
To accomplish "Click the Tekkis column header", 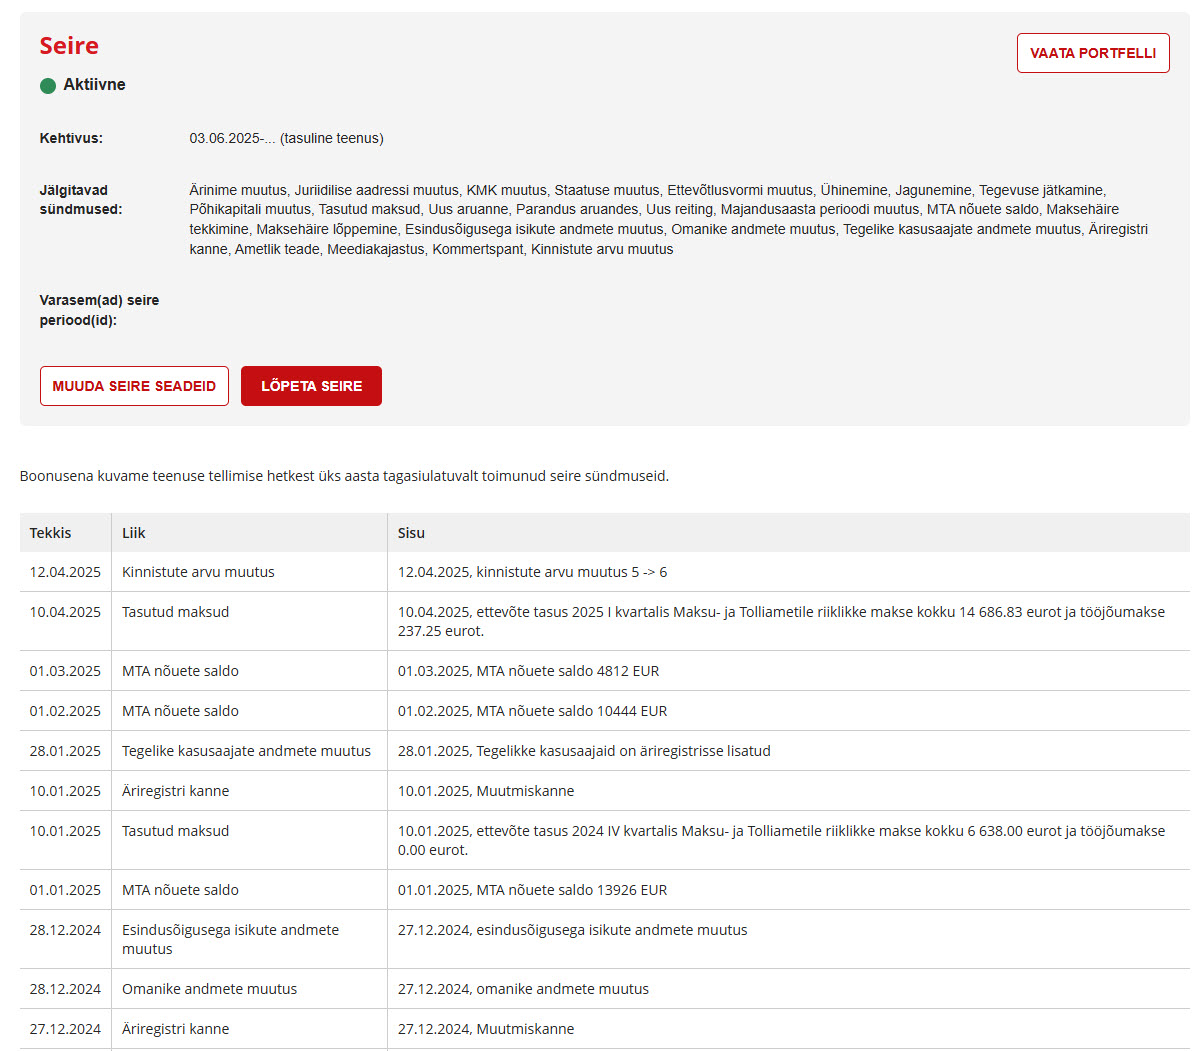I will coord(51,533).
